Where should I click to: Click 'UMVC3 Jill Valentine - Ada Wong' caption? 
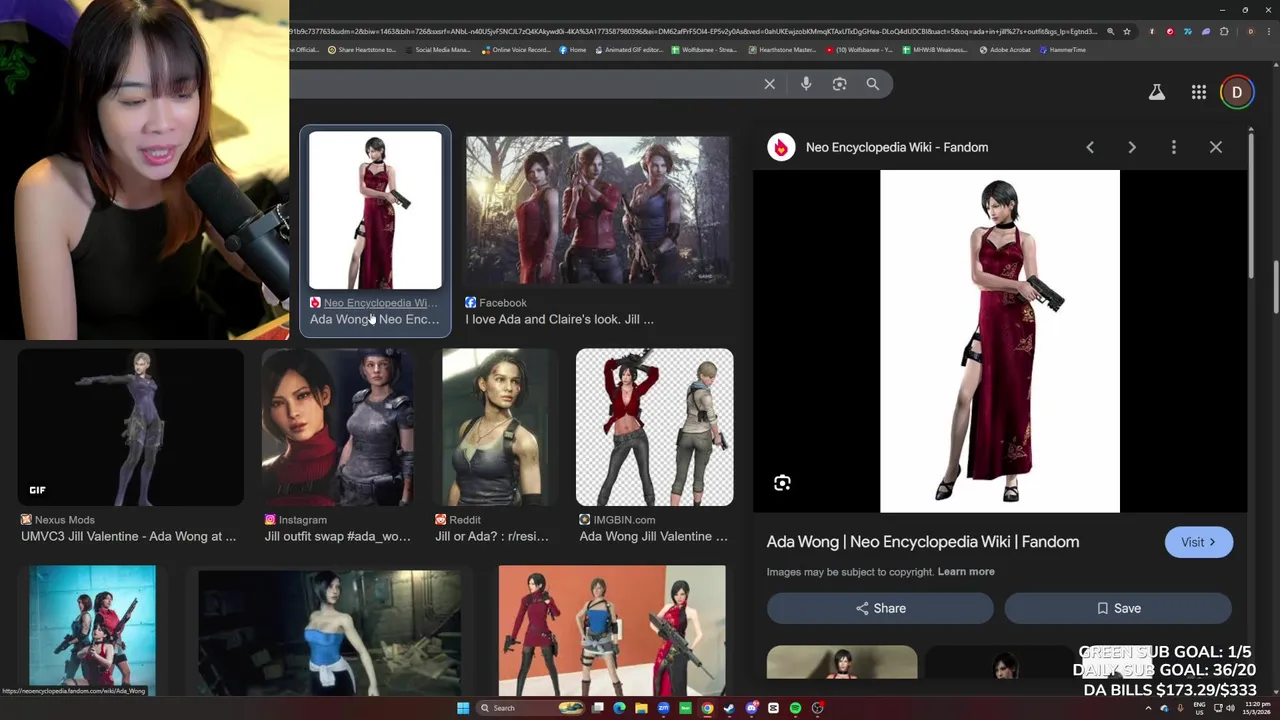[x=129, y=536]
